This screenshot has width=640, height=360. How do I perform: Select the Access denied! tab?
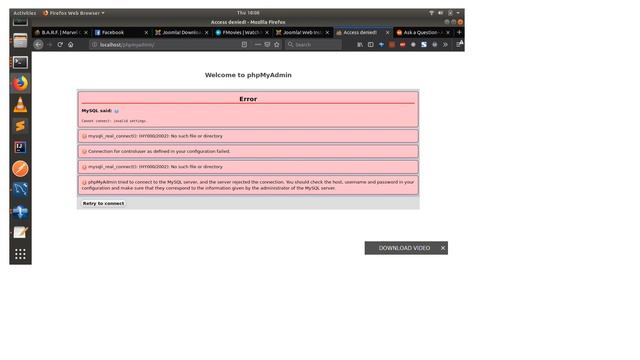pyautogui.click(x=363, y=32)
